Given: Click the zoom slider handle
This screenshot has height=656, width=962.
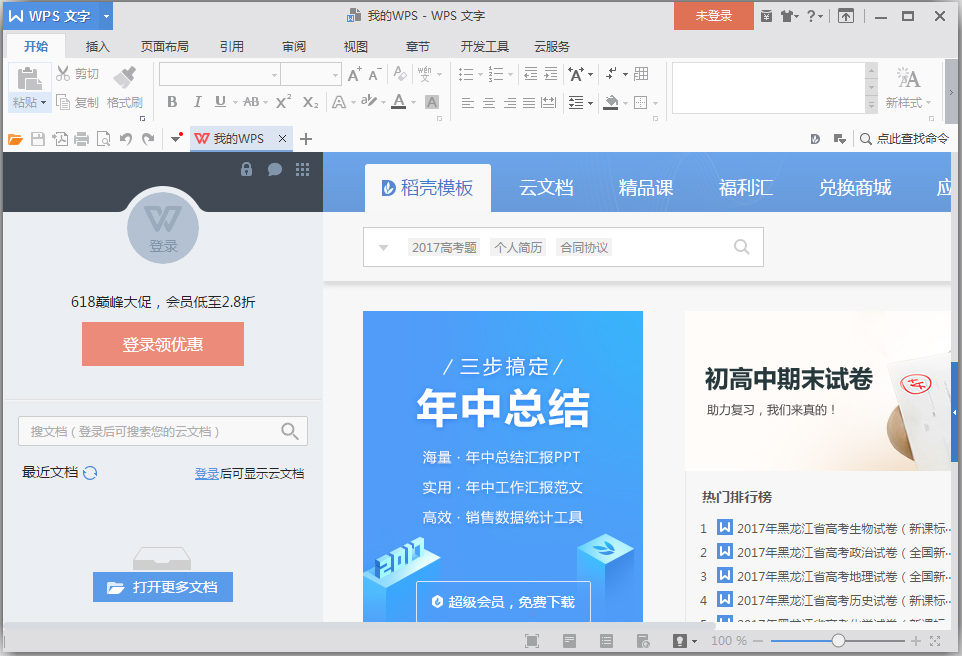Looking at the screenshot, I should [x=838, y=641].
